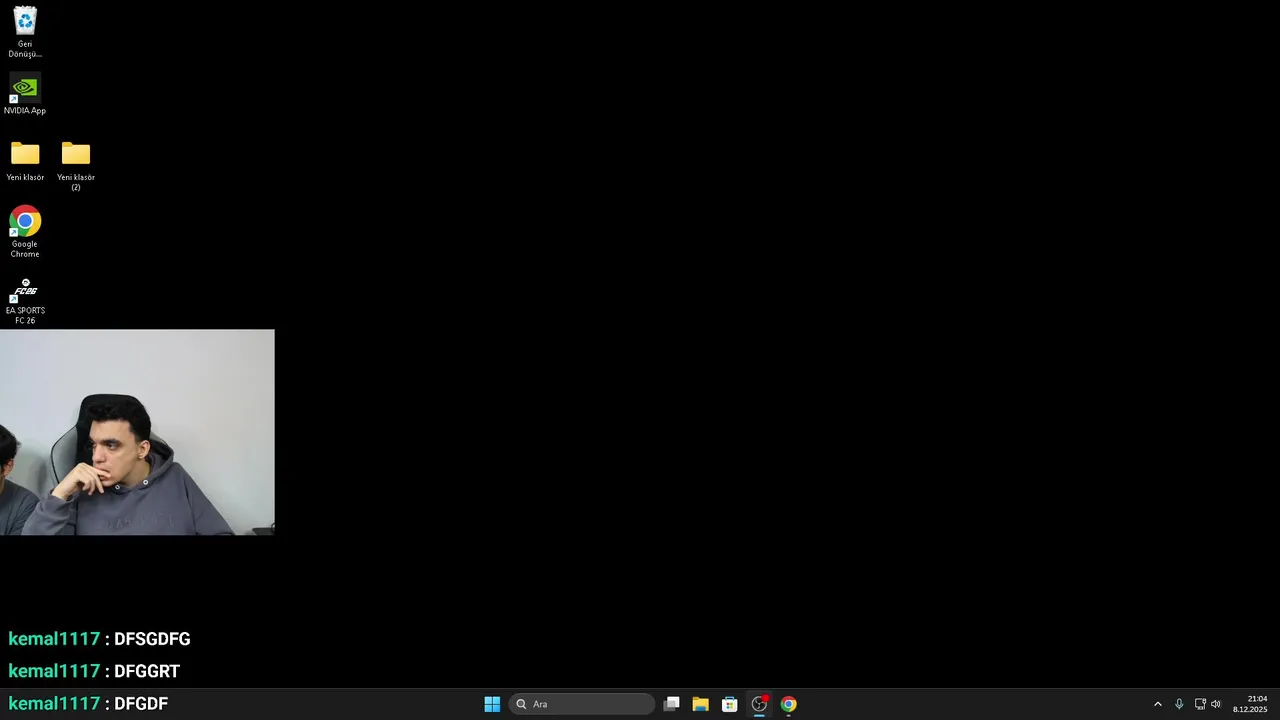Click the webcam overlay thumbnail
This screenshot has height=720, width=1280.
click(137, 432)
